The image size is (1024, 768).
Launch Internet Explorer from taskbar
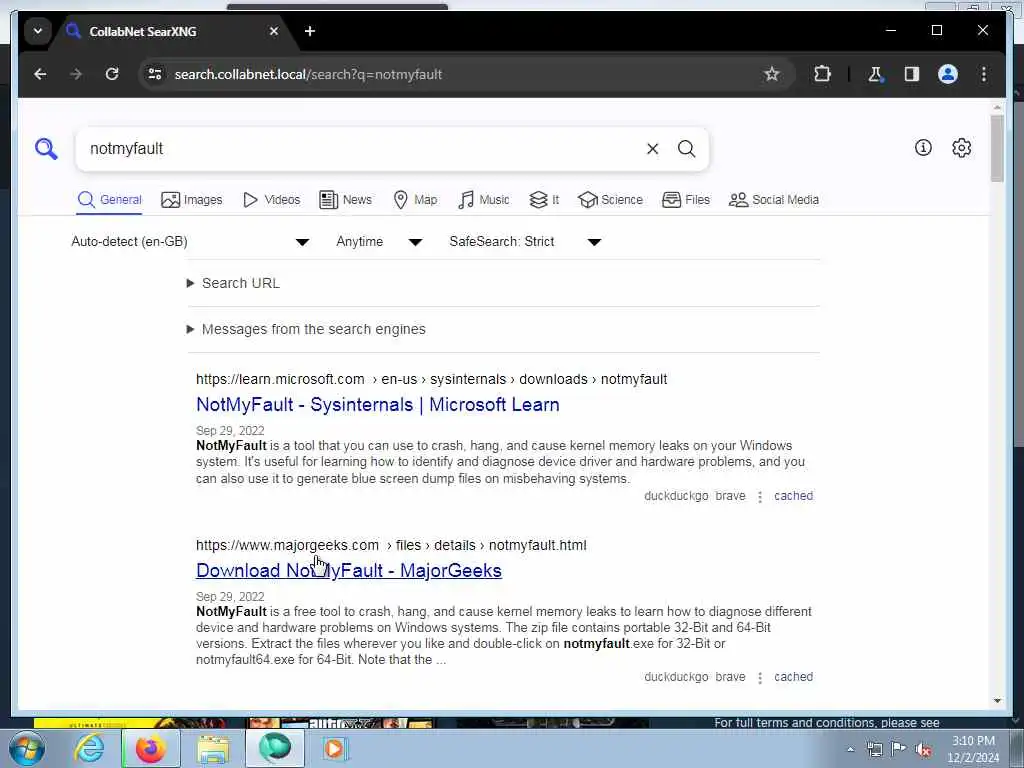(89, 748)
